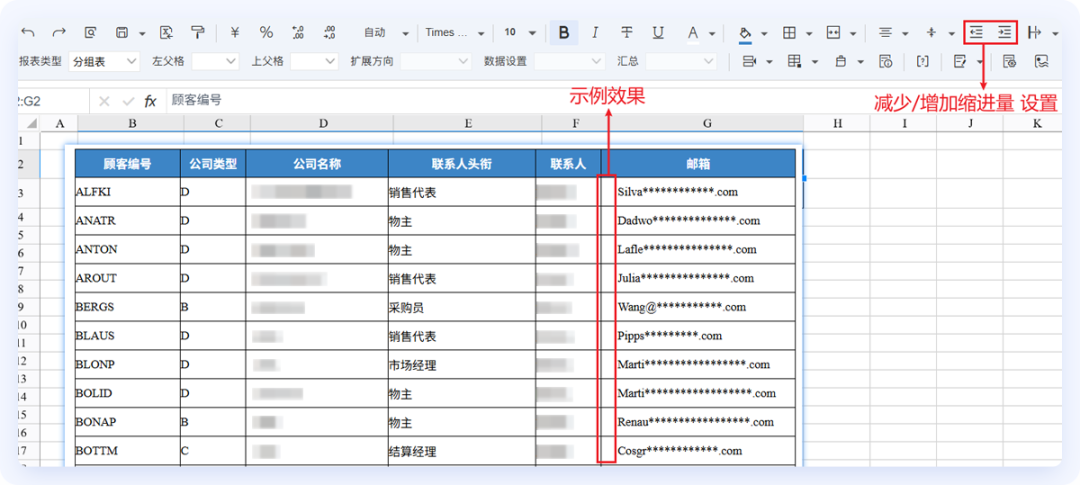This screenshot has height=485, width=1080.
Task: Open the 汇总 dropdown
Action: click(681, 61)
